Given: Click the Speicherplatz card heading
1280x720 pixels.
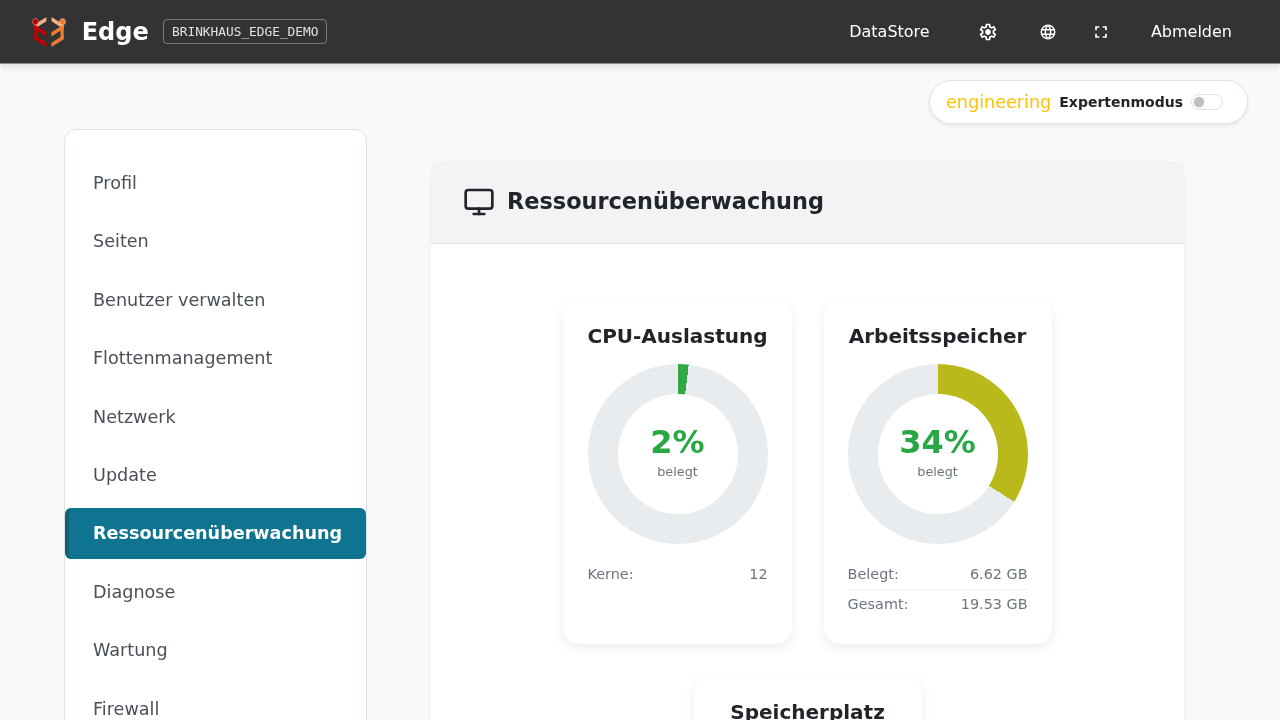Looking at the screenshot, I should pos(808,711).
